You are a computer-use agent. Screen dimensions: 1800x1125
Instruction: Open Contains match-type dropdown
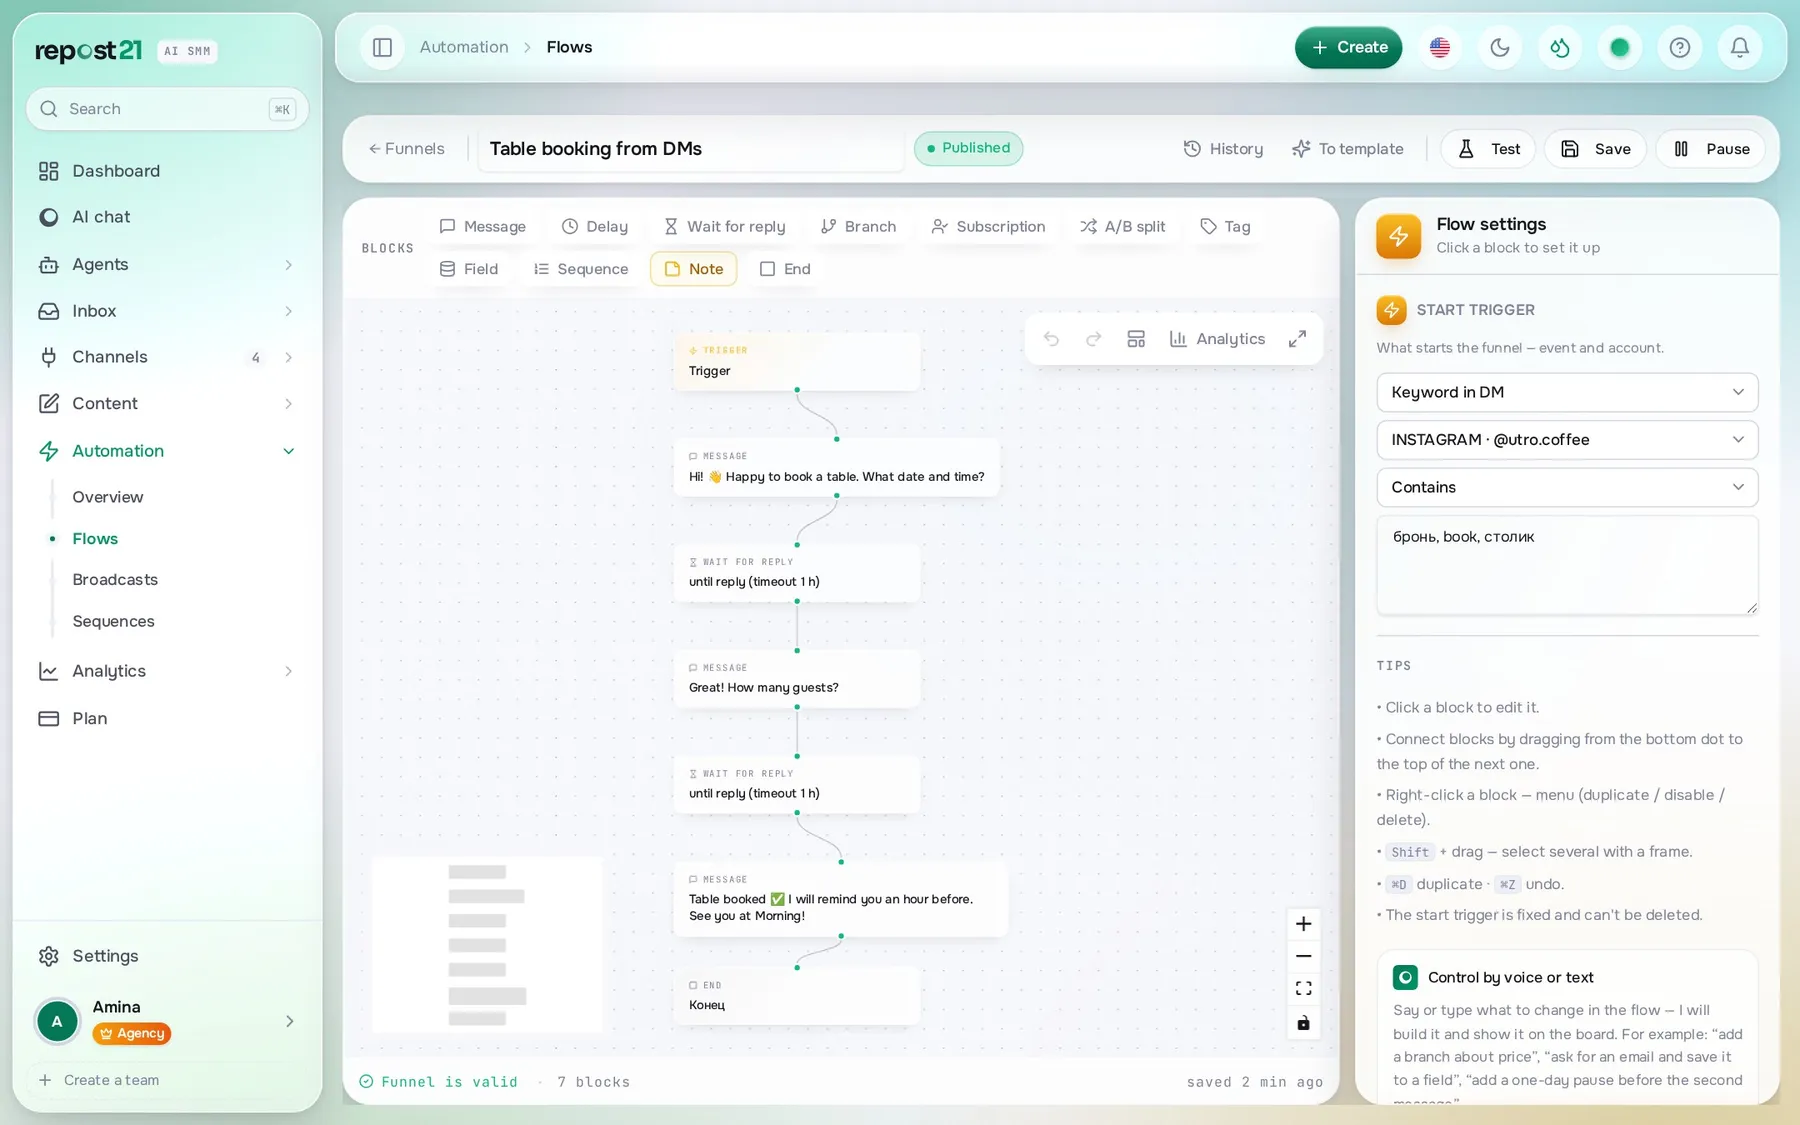[x=1567, y=487]
